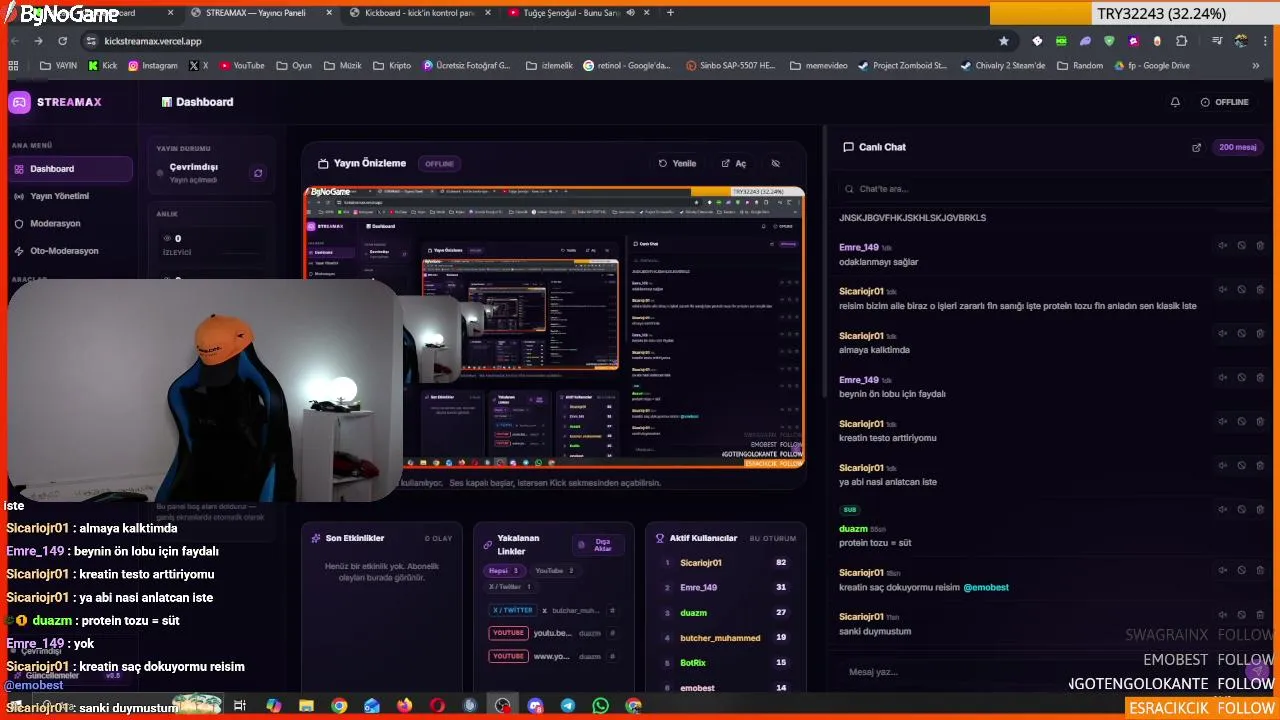Viewport: 1280px width, 720px height.
Task: Select the YouTube 2 link filter
Action: [554, 571]
